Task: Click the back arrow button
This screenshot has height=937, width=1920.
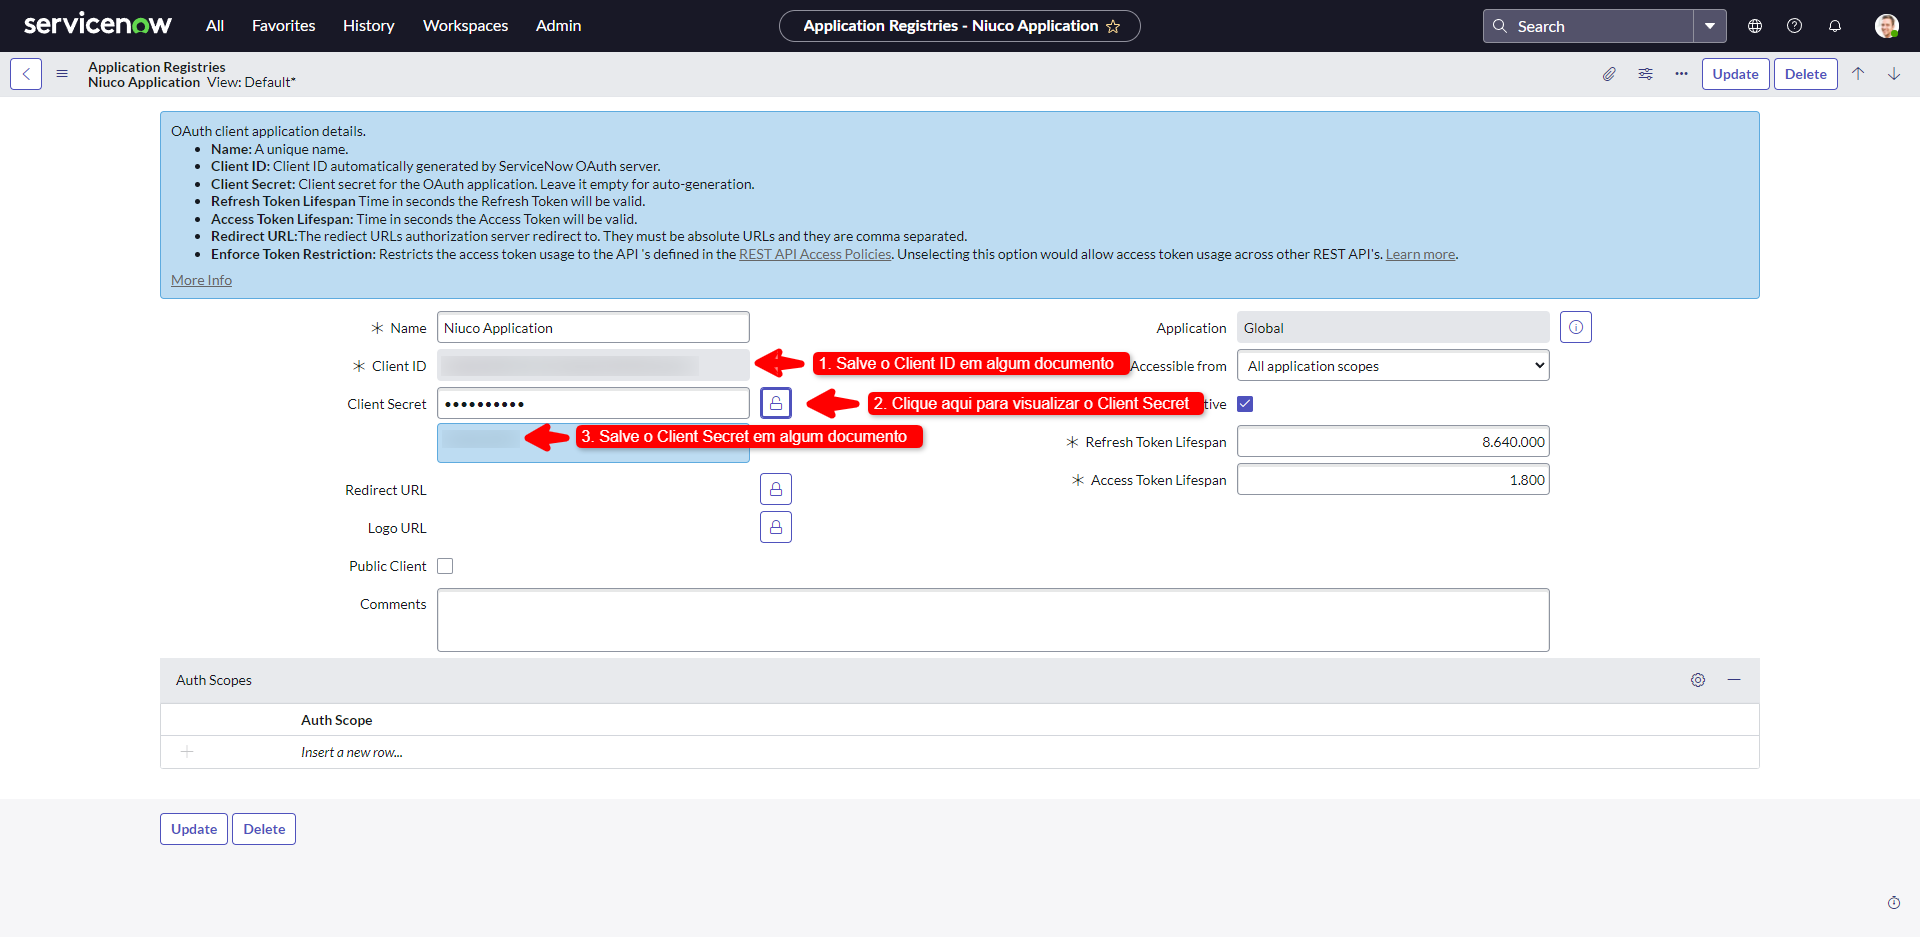Action: 26,74
